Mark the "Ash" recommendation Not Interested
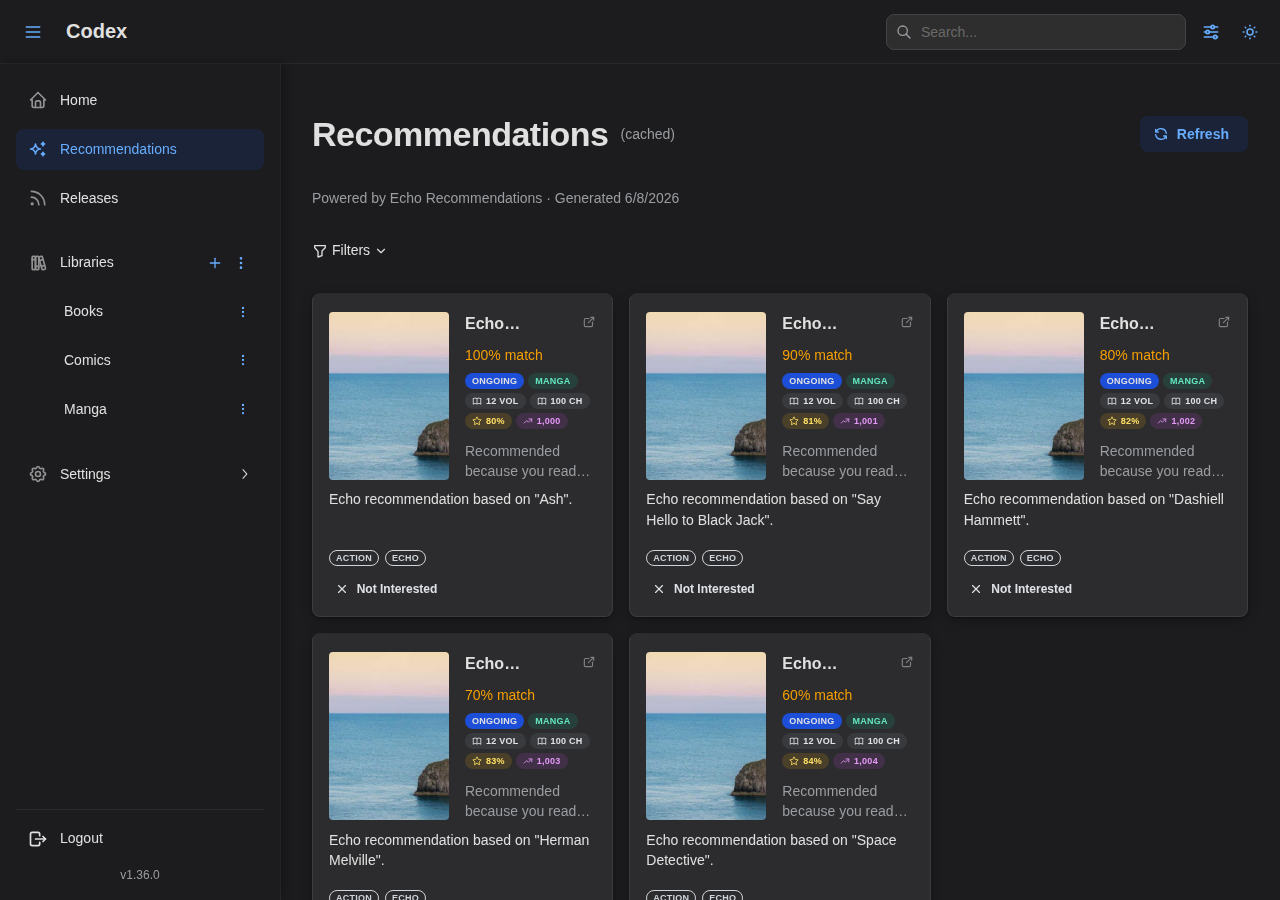This screenshot has height=900, width=1280. [x=387, y=589]
